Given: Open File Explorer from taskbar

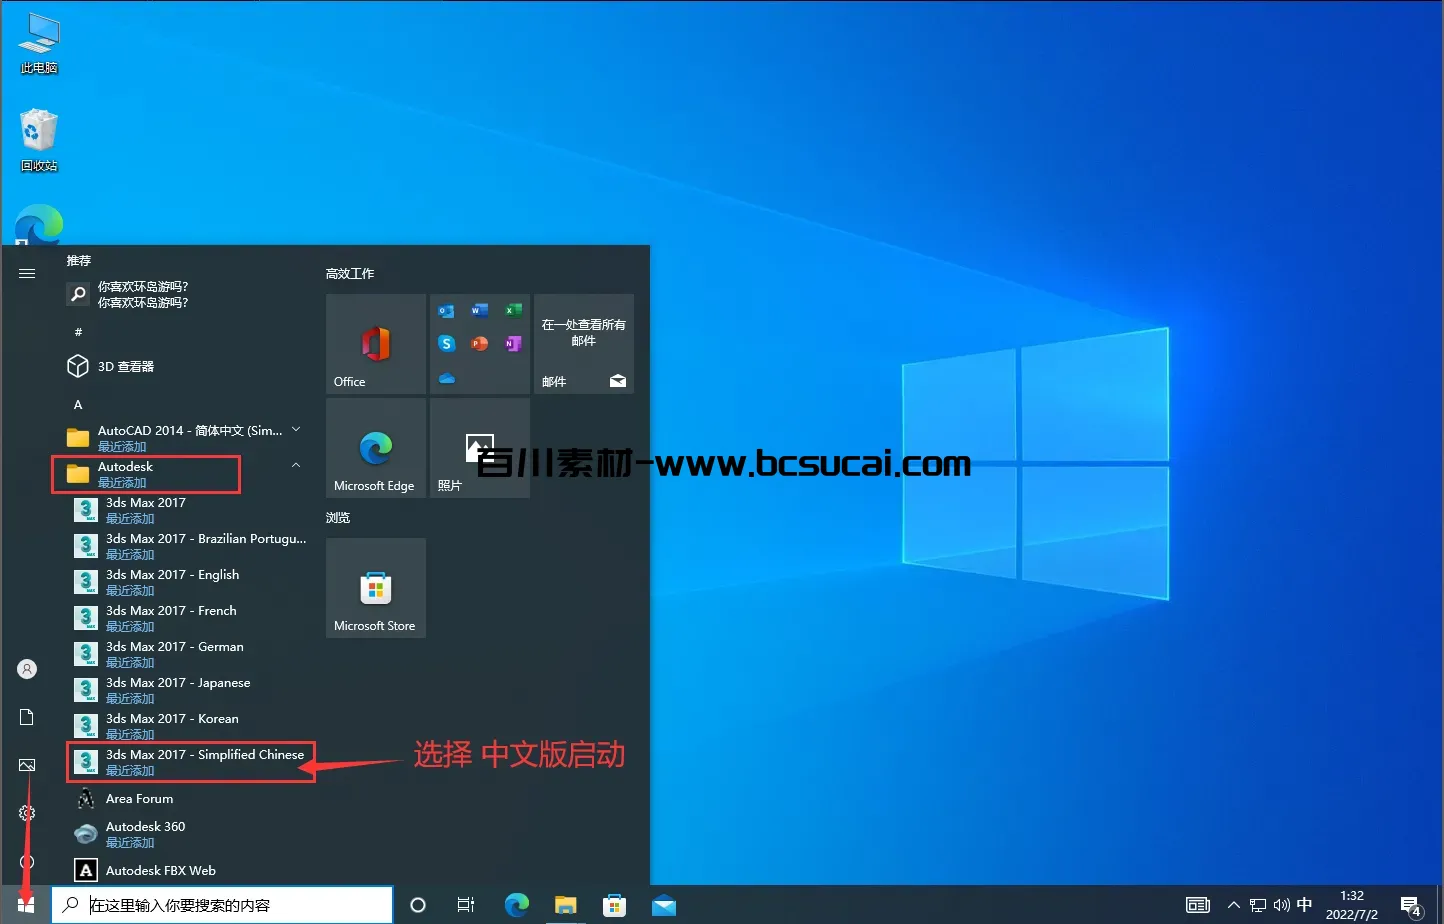Looking at the screenshot, I should 566,905.
